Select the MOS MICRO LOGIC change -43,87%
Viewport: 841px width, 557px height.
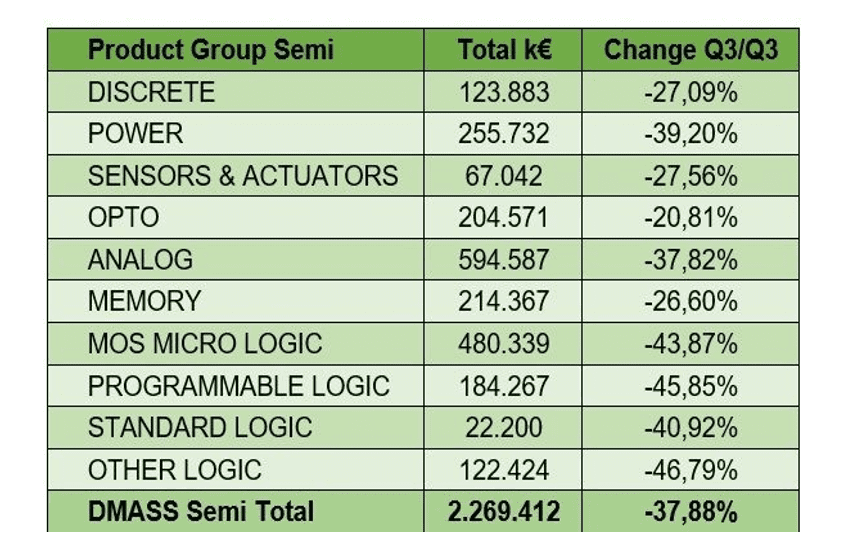click(x=691, y=343)
